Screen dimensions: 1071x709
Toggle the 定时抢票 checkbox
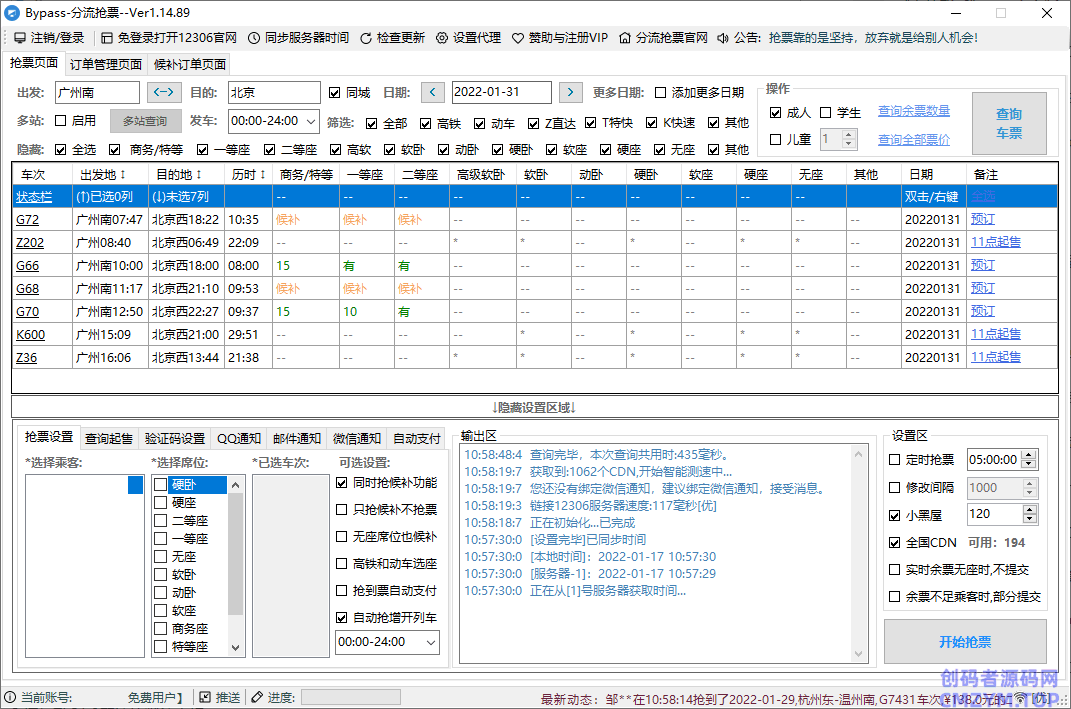[x=895, y=460]
